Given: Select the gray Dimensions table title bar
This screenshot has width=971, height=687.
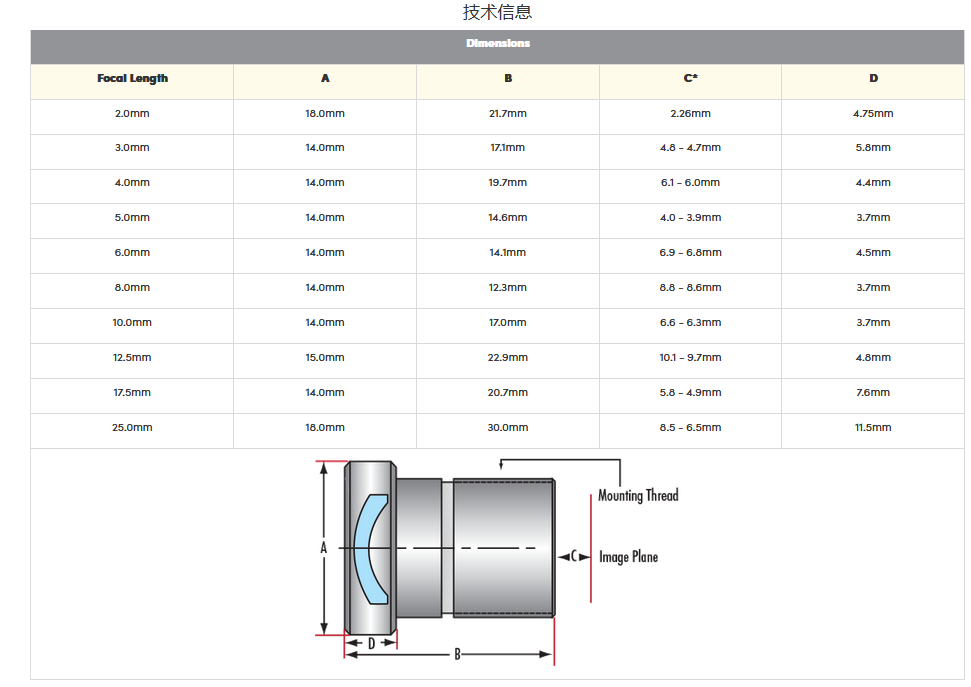Looking at the screenshot, I should tap(497, 44).
